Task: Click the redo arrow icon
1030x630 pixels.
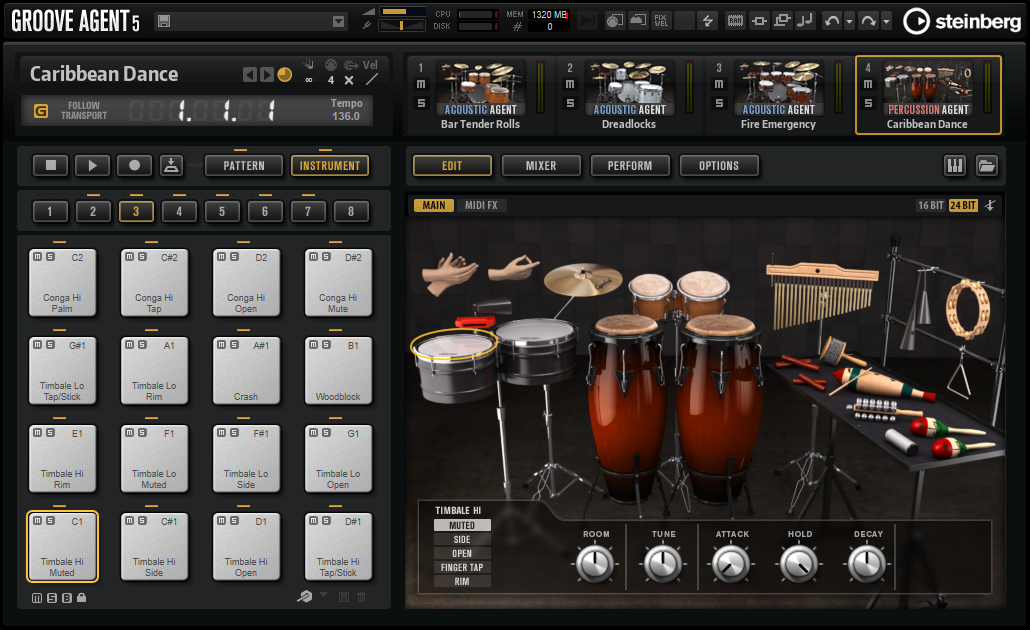Action: point(868,21)
